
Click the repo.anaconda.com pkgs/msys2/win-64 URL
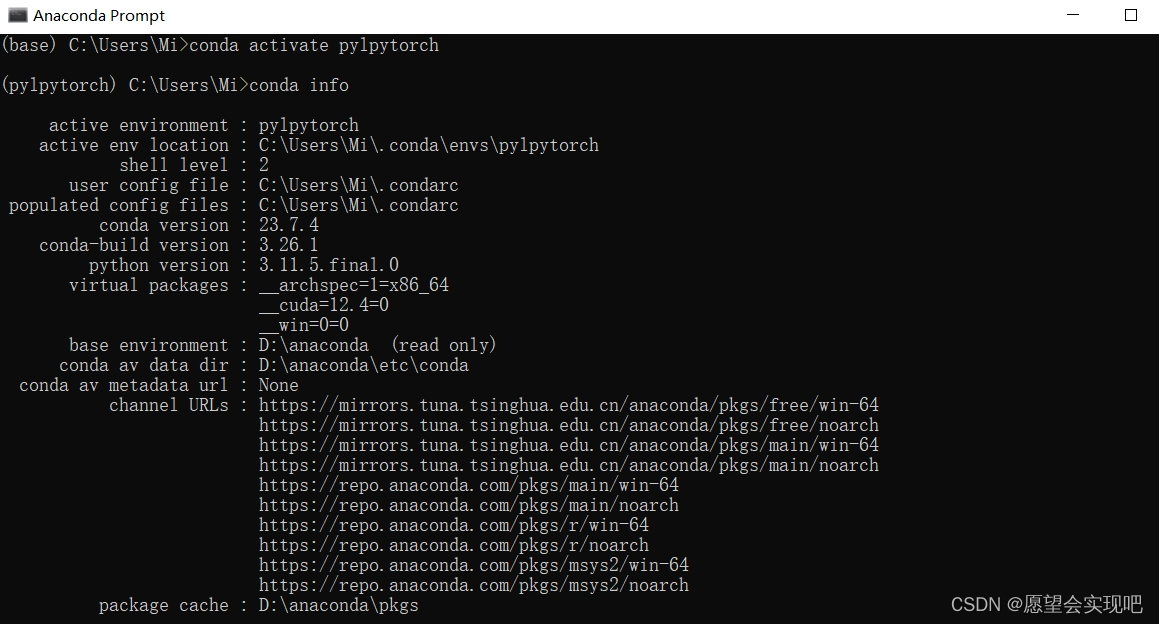coord(472,565)
